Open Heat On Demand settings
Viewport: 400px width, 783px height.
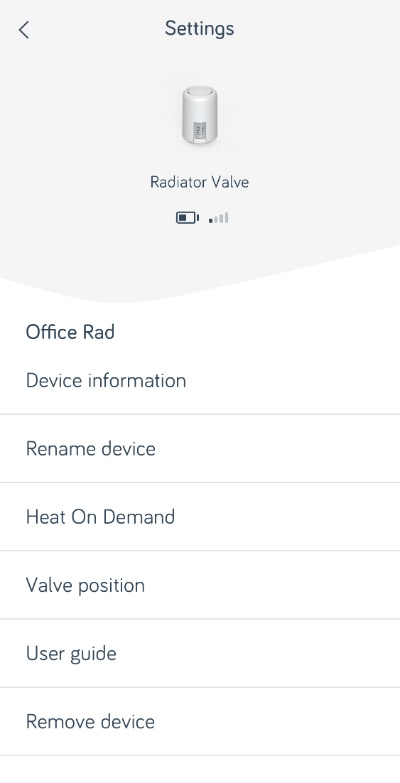[200, 517]
